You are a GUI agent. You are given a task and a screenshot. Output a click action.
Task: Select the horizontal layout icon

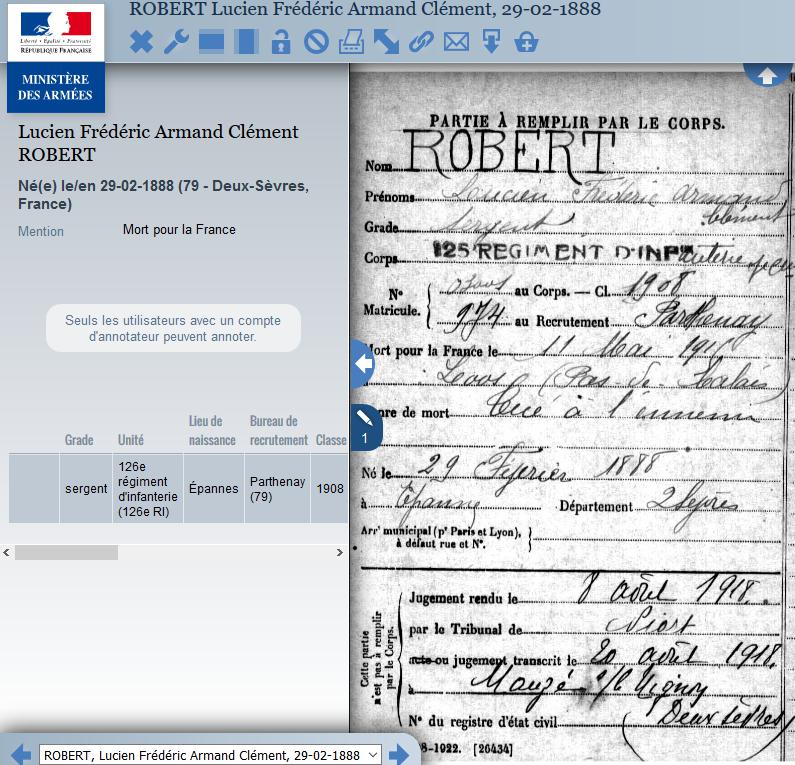(211, 42)
